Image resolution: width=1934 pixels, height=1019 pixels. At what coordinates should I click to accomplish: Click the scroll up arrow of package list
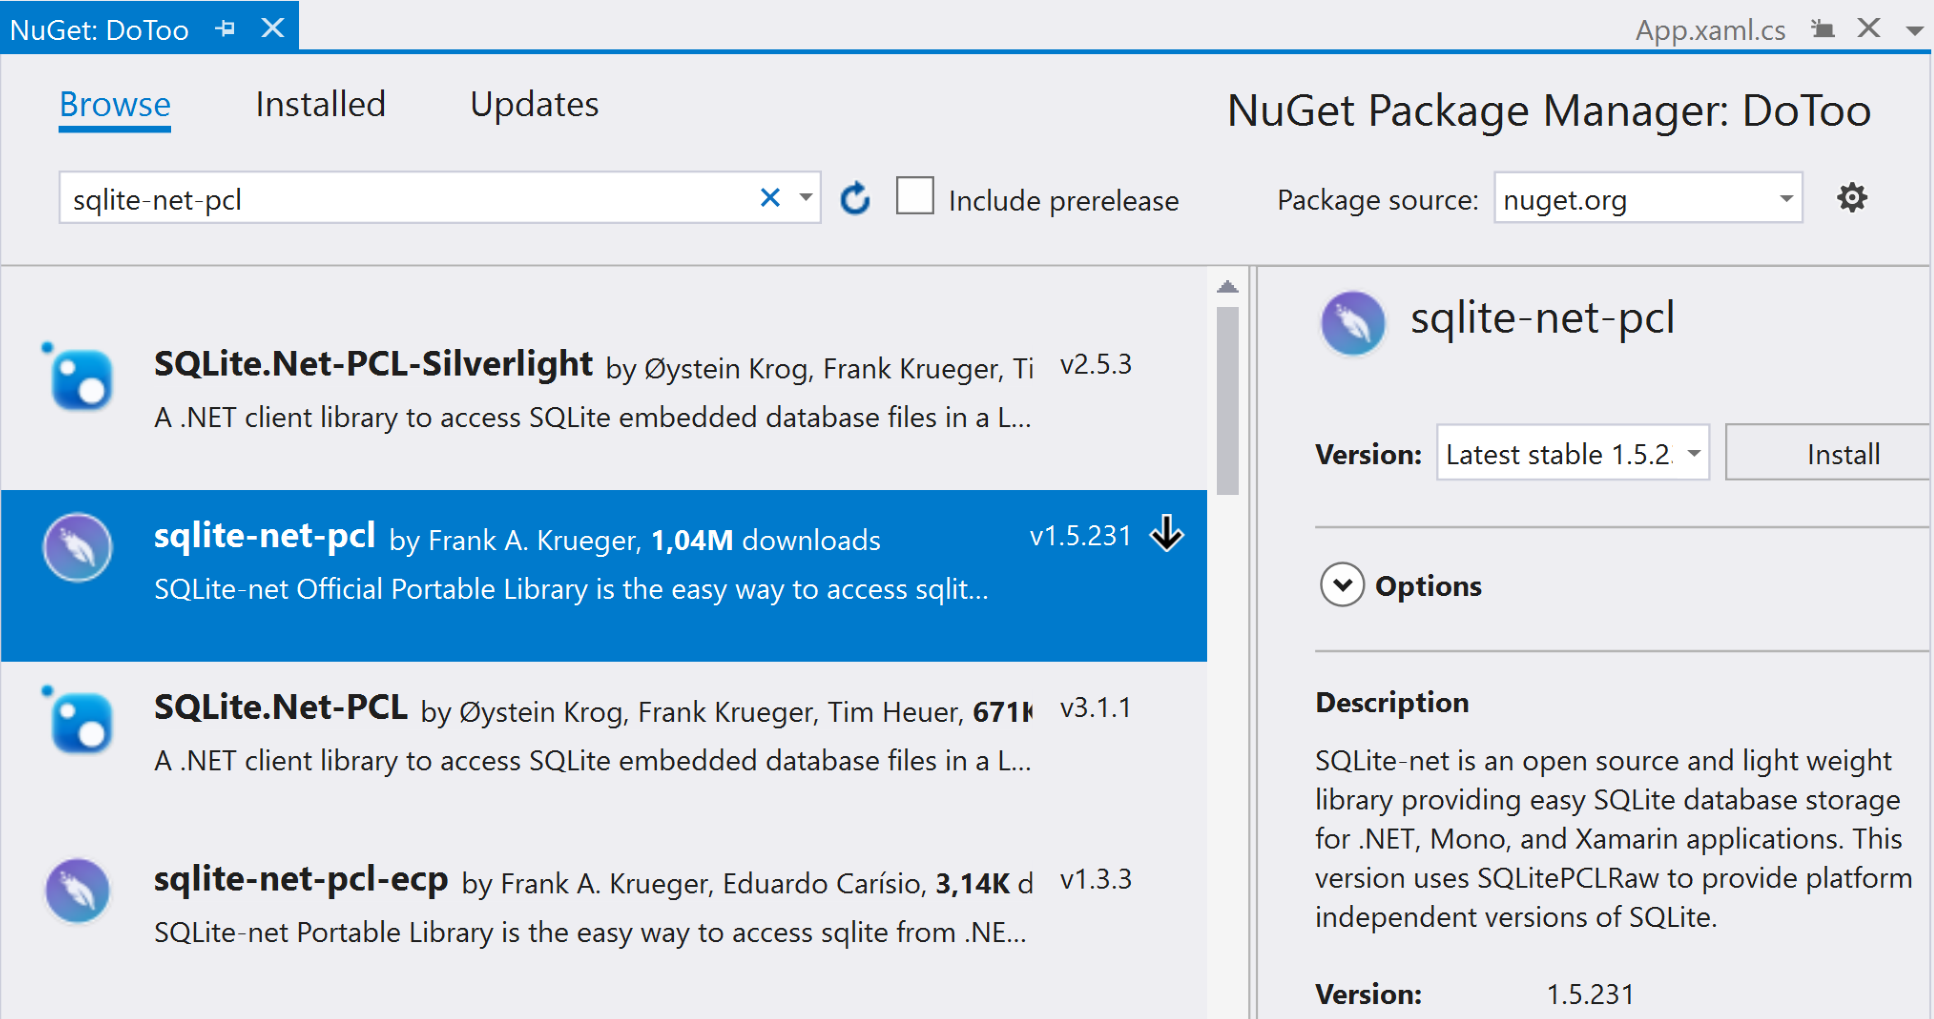(x=1228, y=287)
